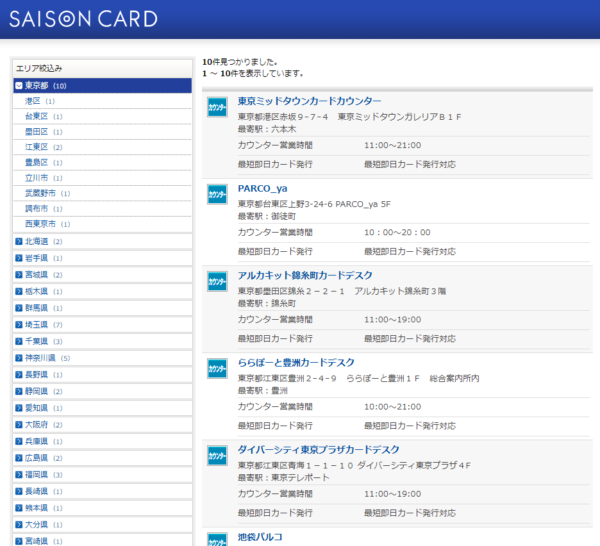Click text 最寄駅：豊洲

coord(262,391)
